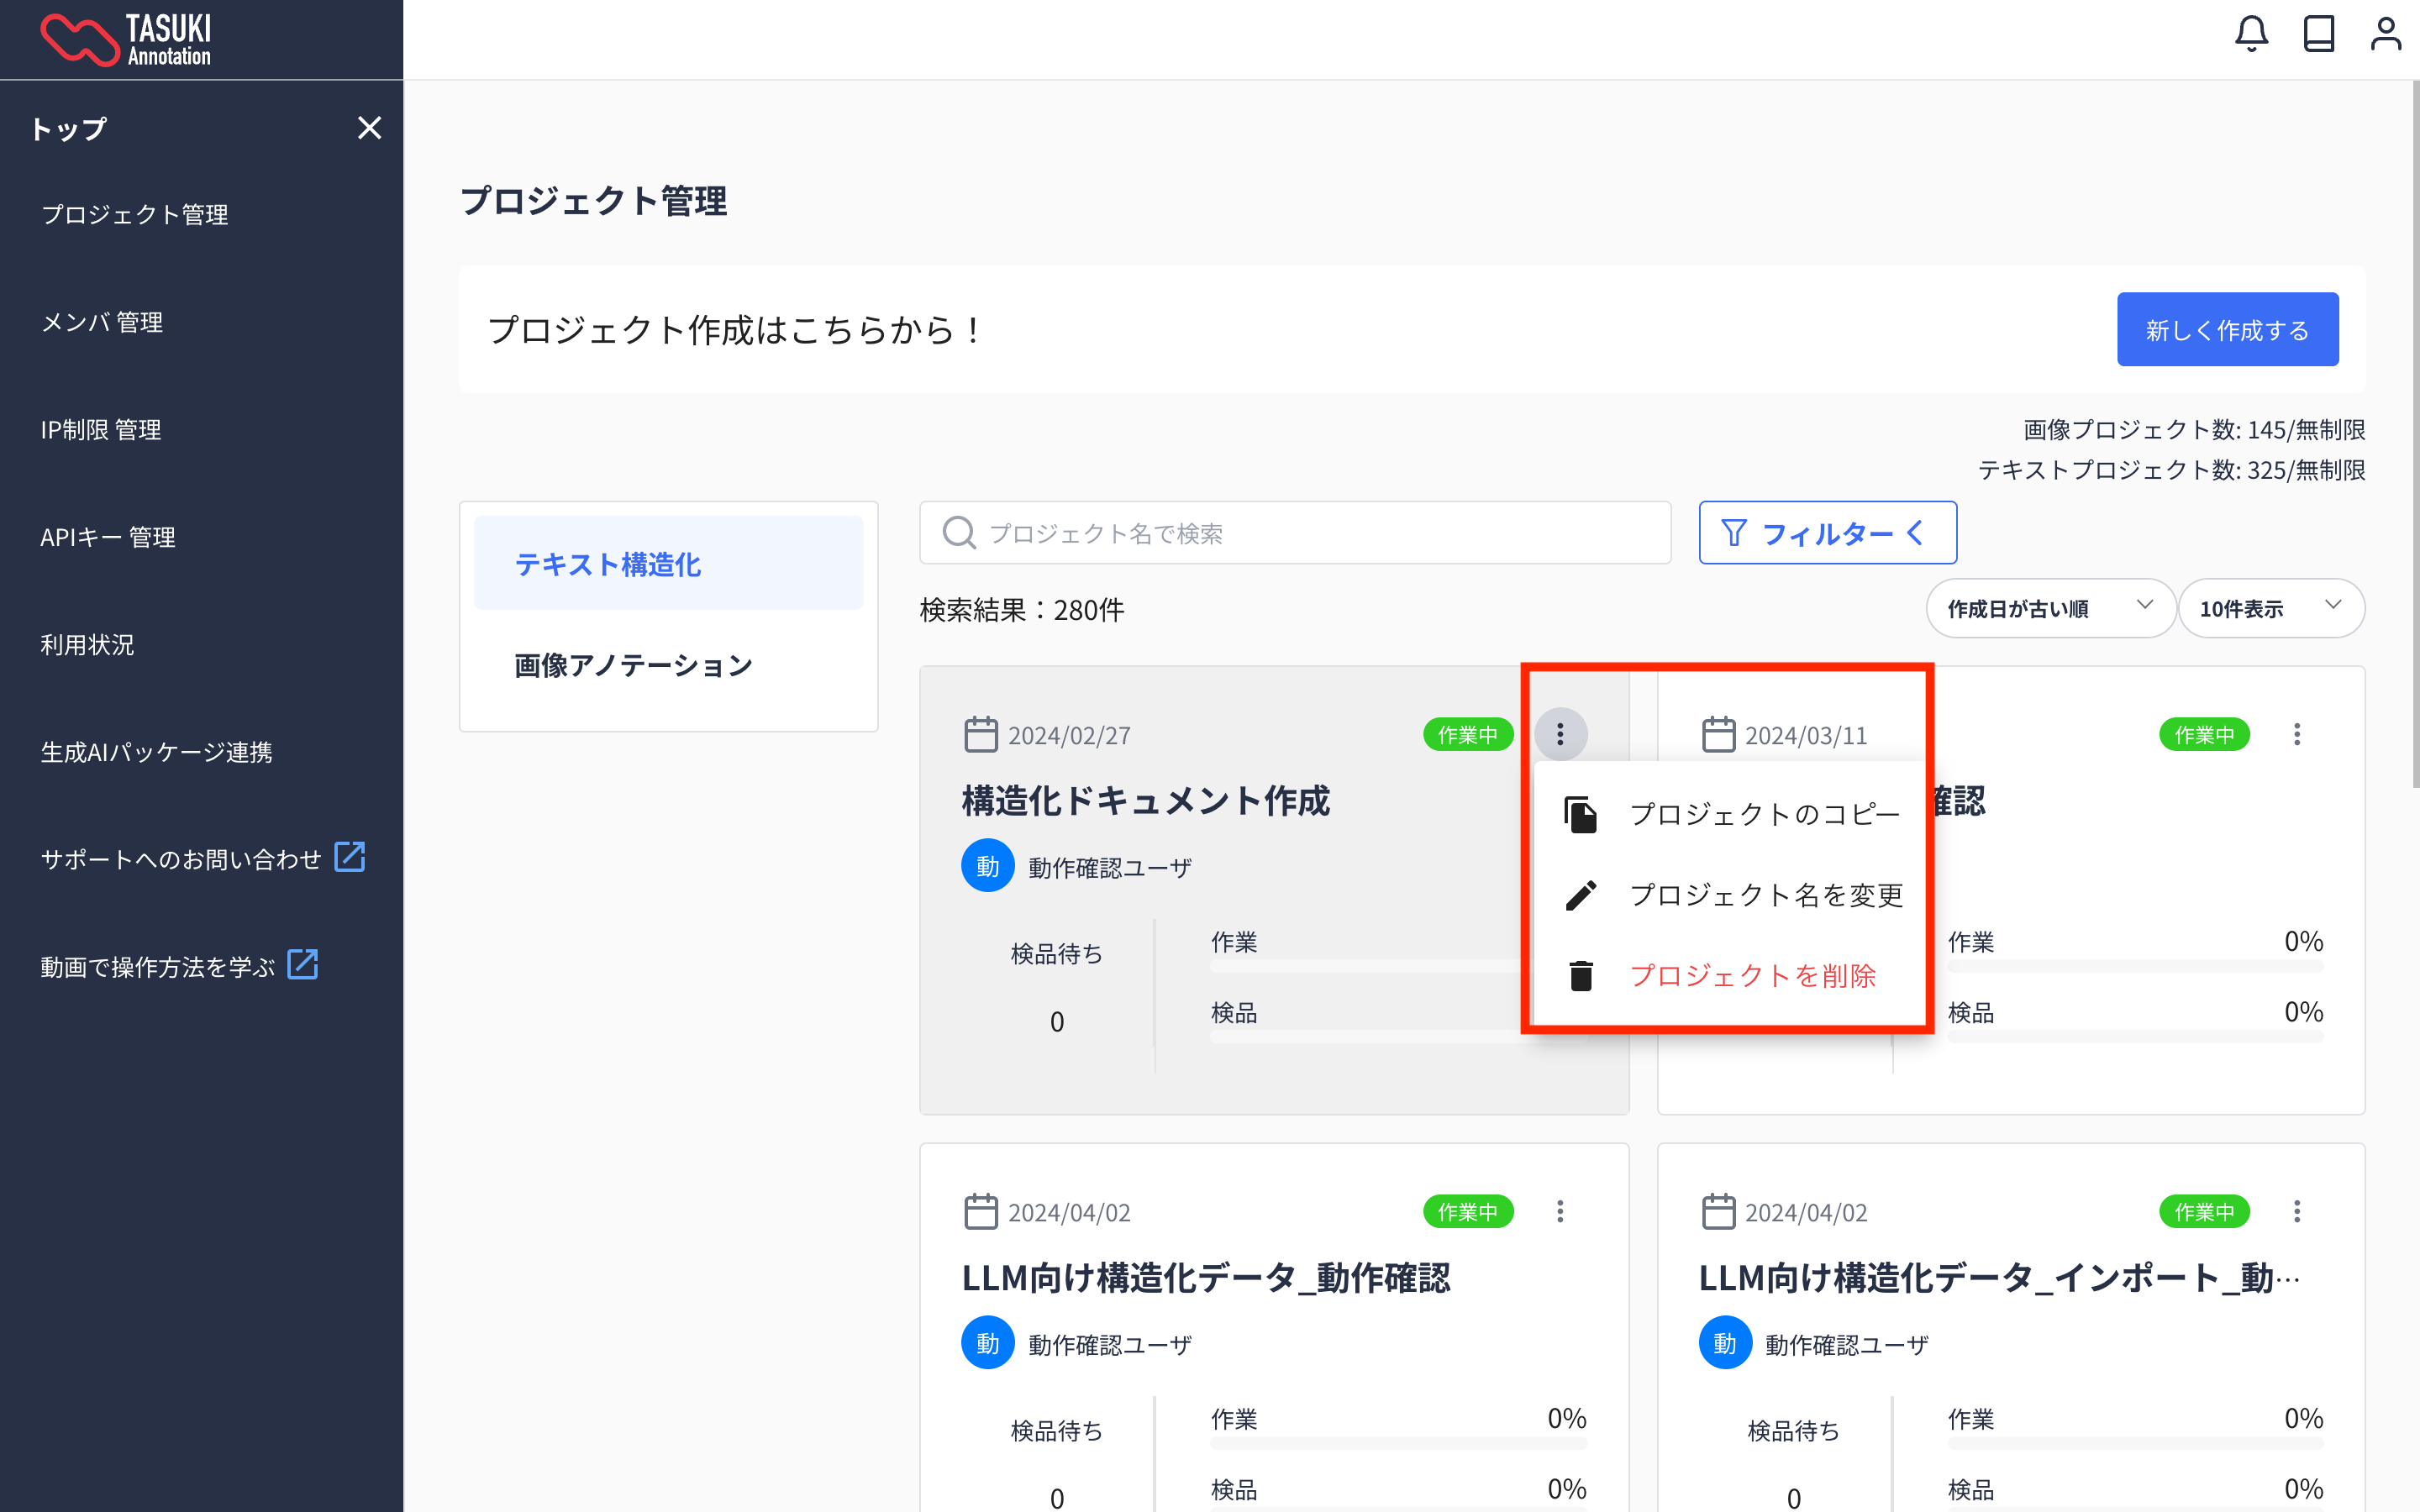The image size is (2420, 1512).
Task: Select プロジェクトを削除 in the menu
Action: click(1752, 976)
